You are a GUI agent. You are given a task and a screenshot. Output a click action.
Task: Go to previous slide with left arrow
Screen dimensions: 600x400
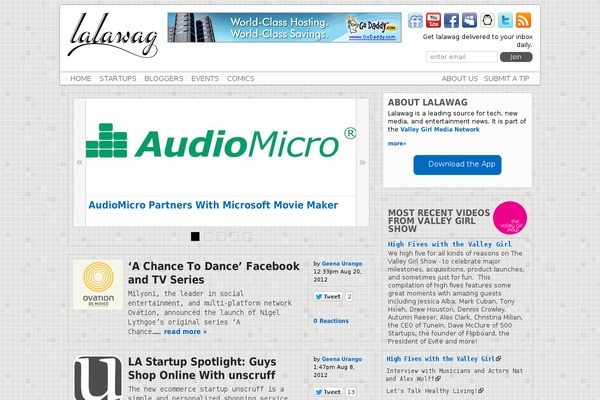click(x=79, y=162)
